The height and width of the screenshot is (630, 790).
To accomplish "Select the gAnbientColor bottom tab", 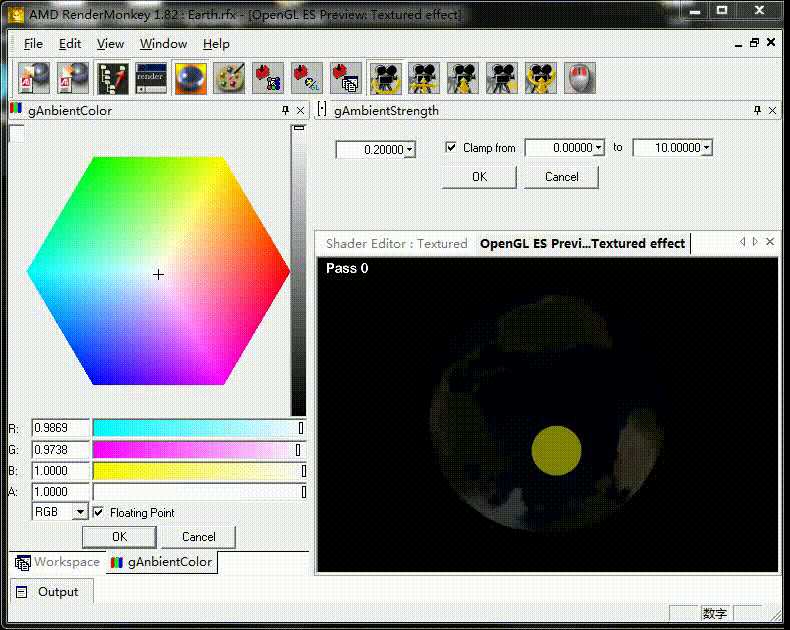I will [x=161, y=562].
